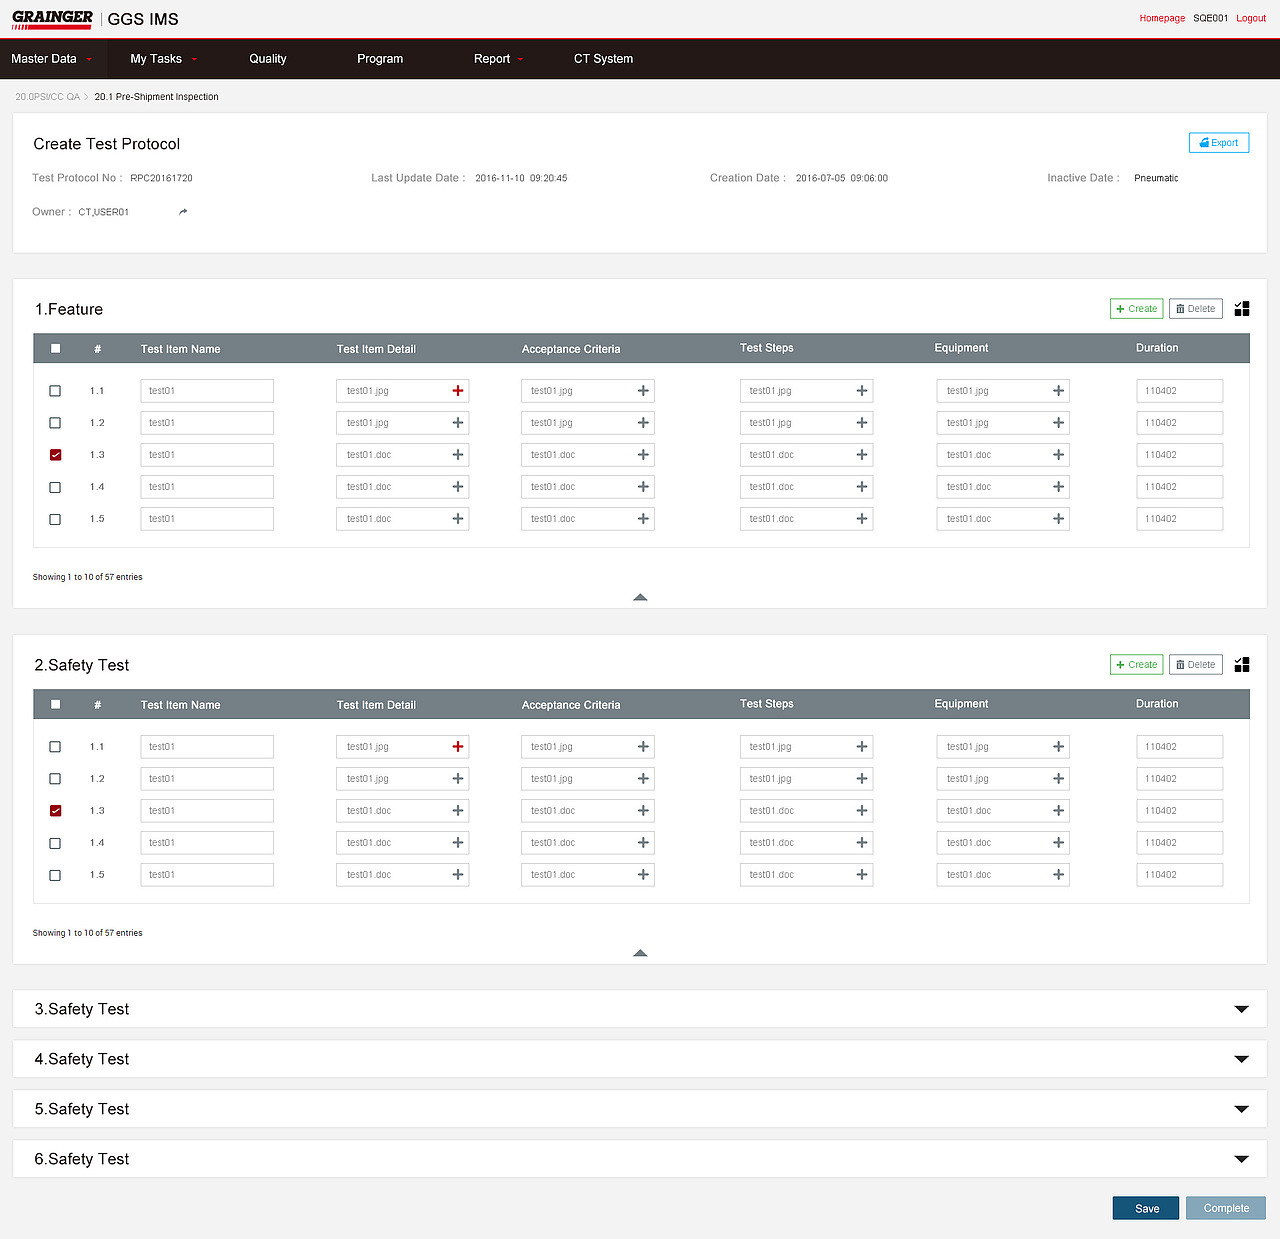Expand the 3.Safety Test section
The image size is (1280, 1239).
pos(1241,1009)
